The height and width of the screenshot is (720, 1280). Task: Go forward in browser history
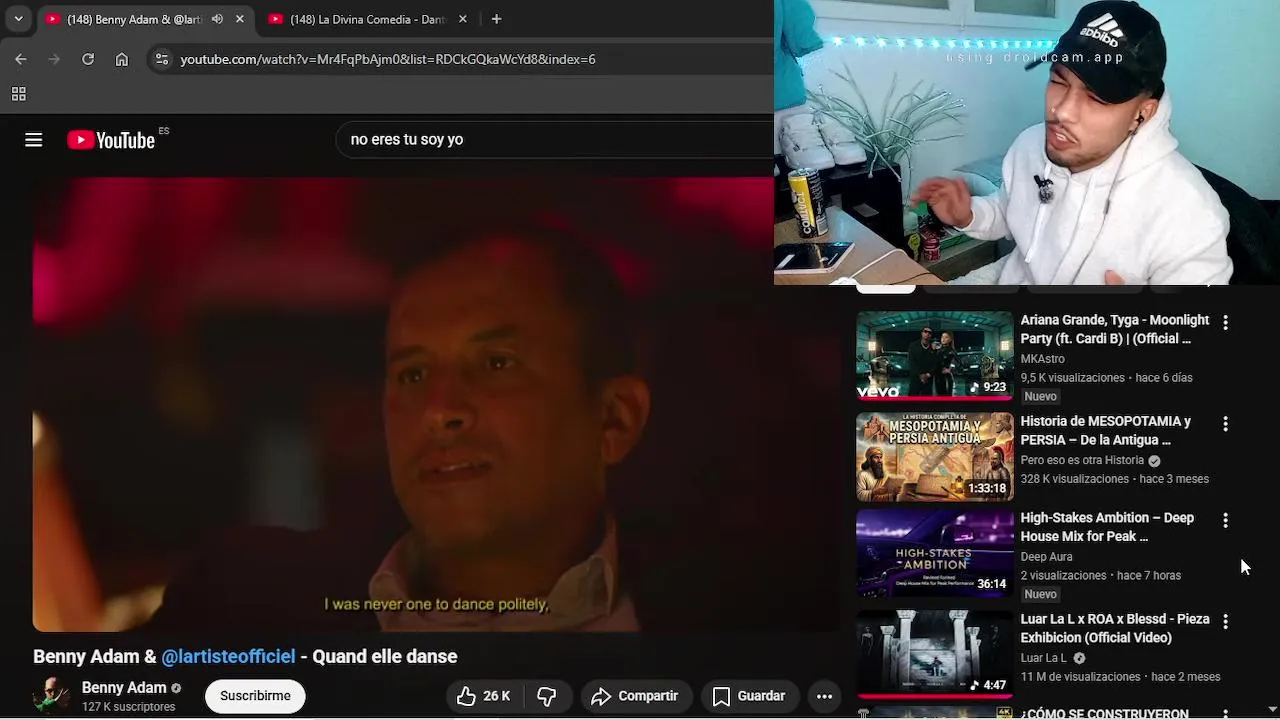coord(54,59)
